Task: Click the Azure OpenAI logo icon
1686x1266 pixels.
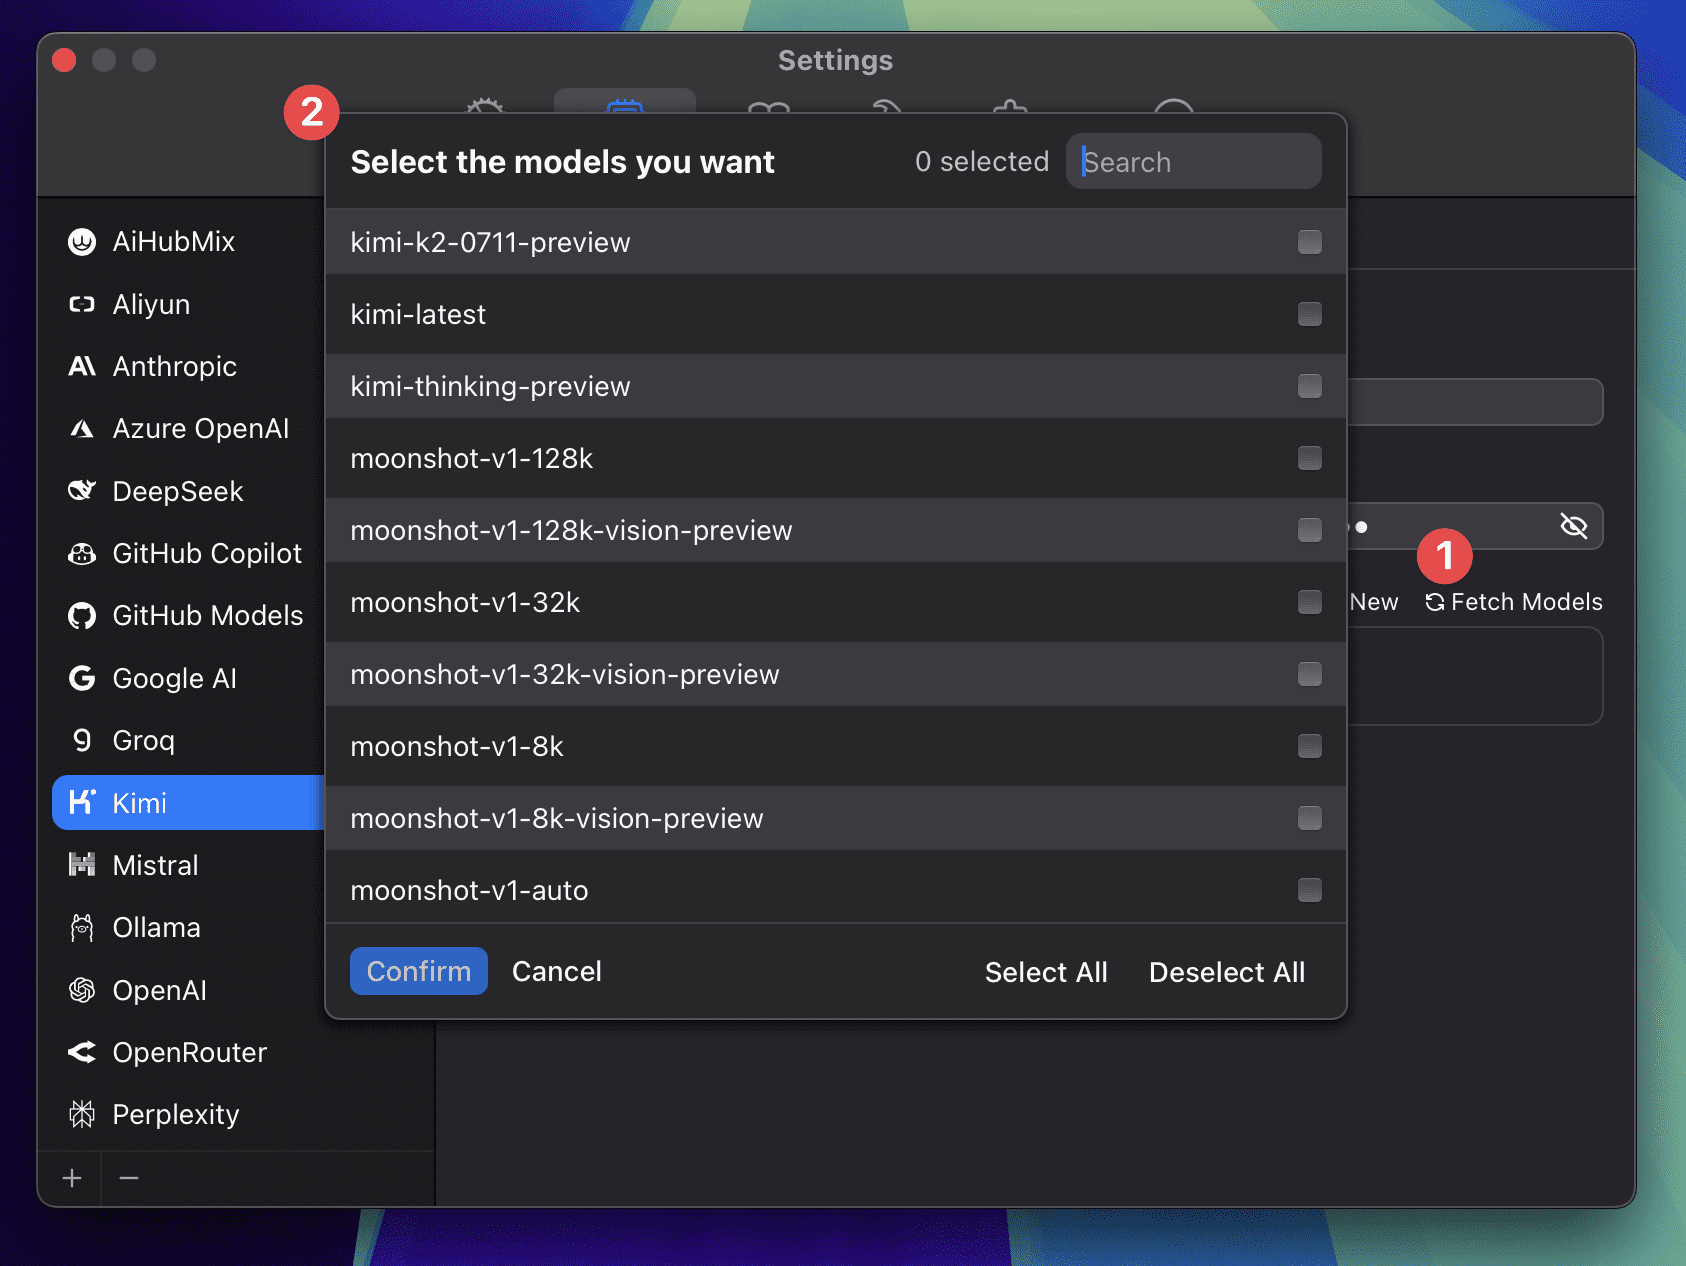Action: 82,429
